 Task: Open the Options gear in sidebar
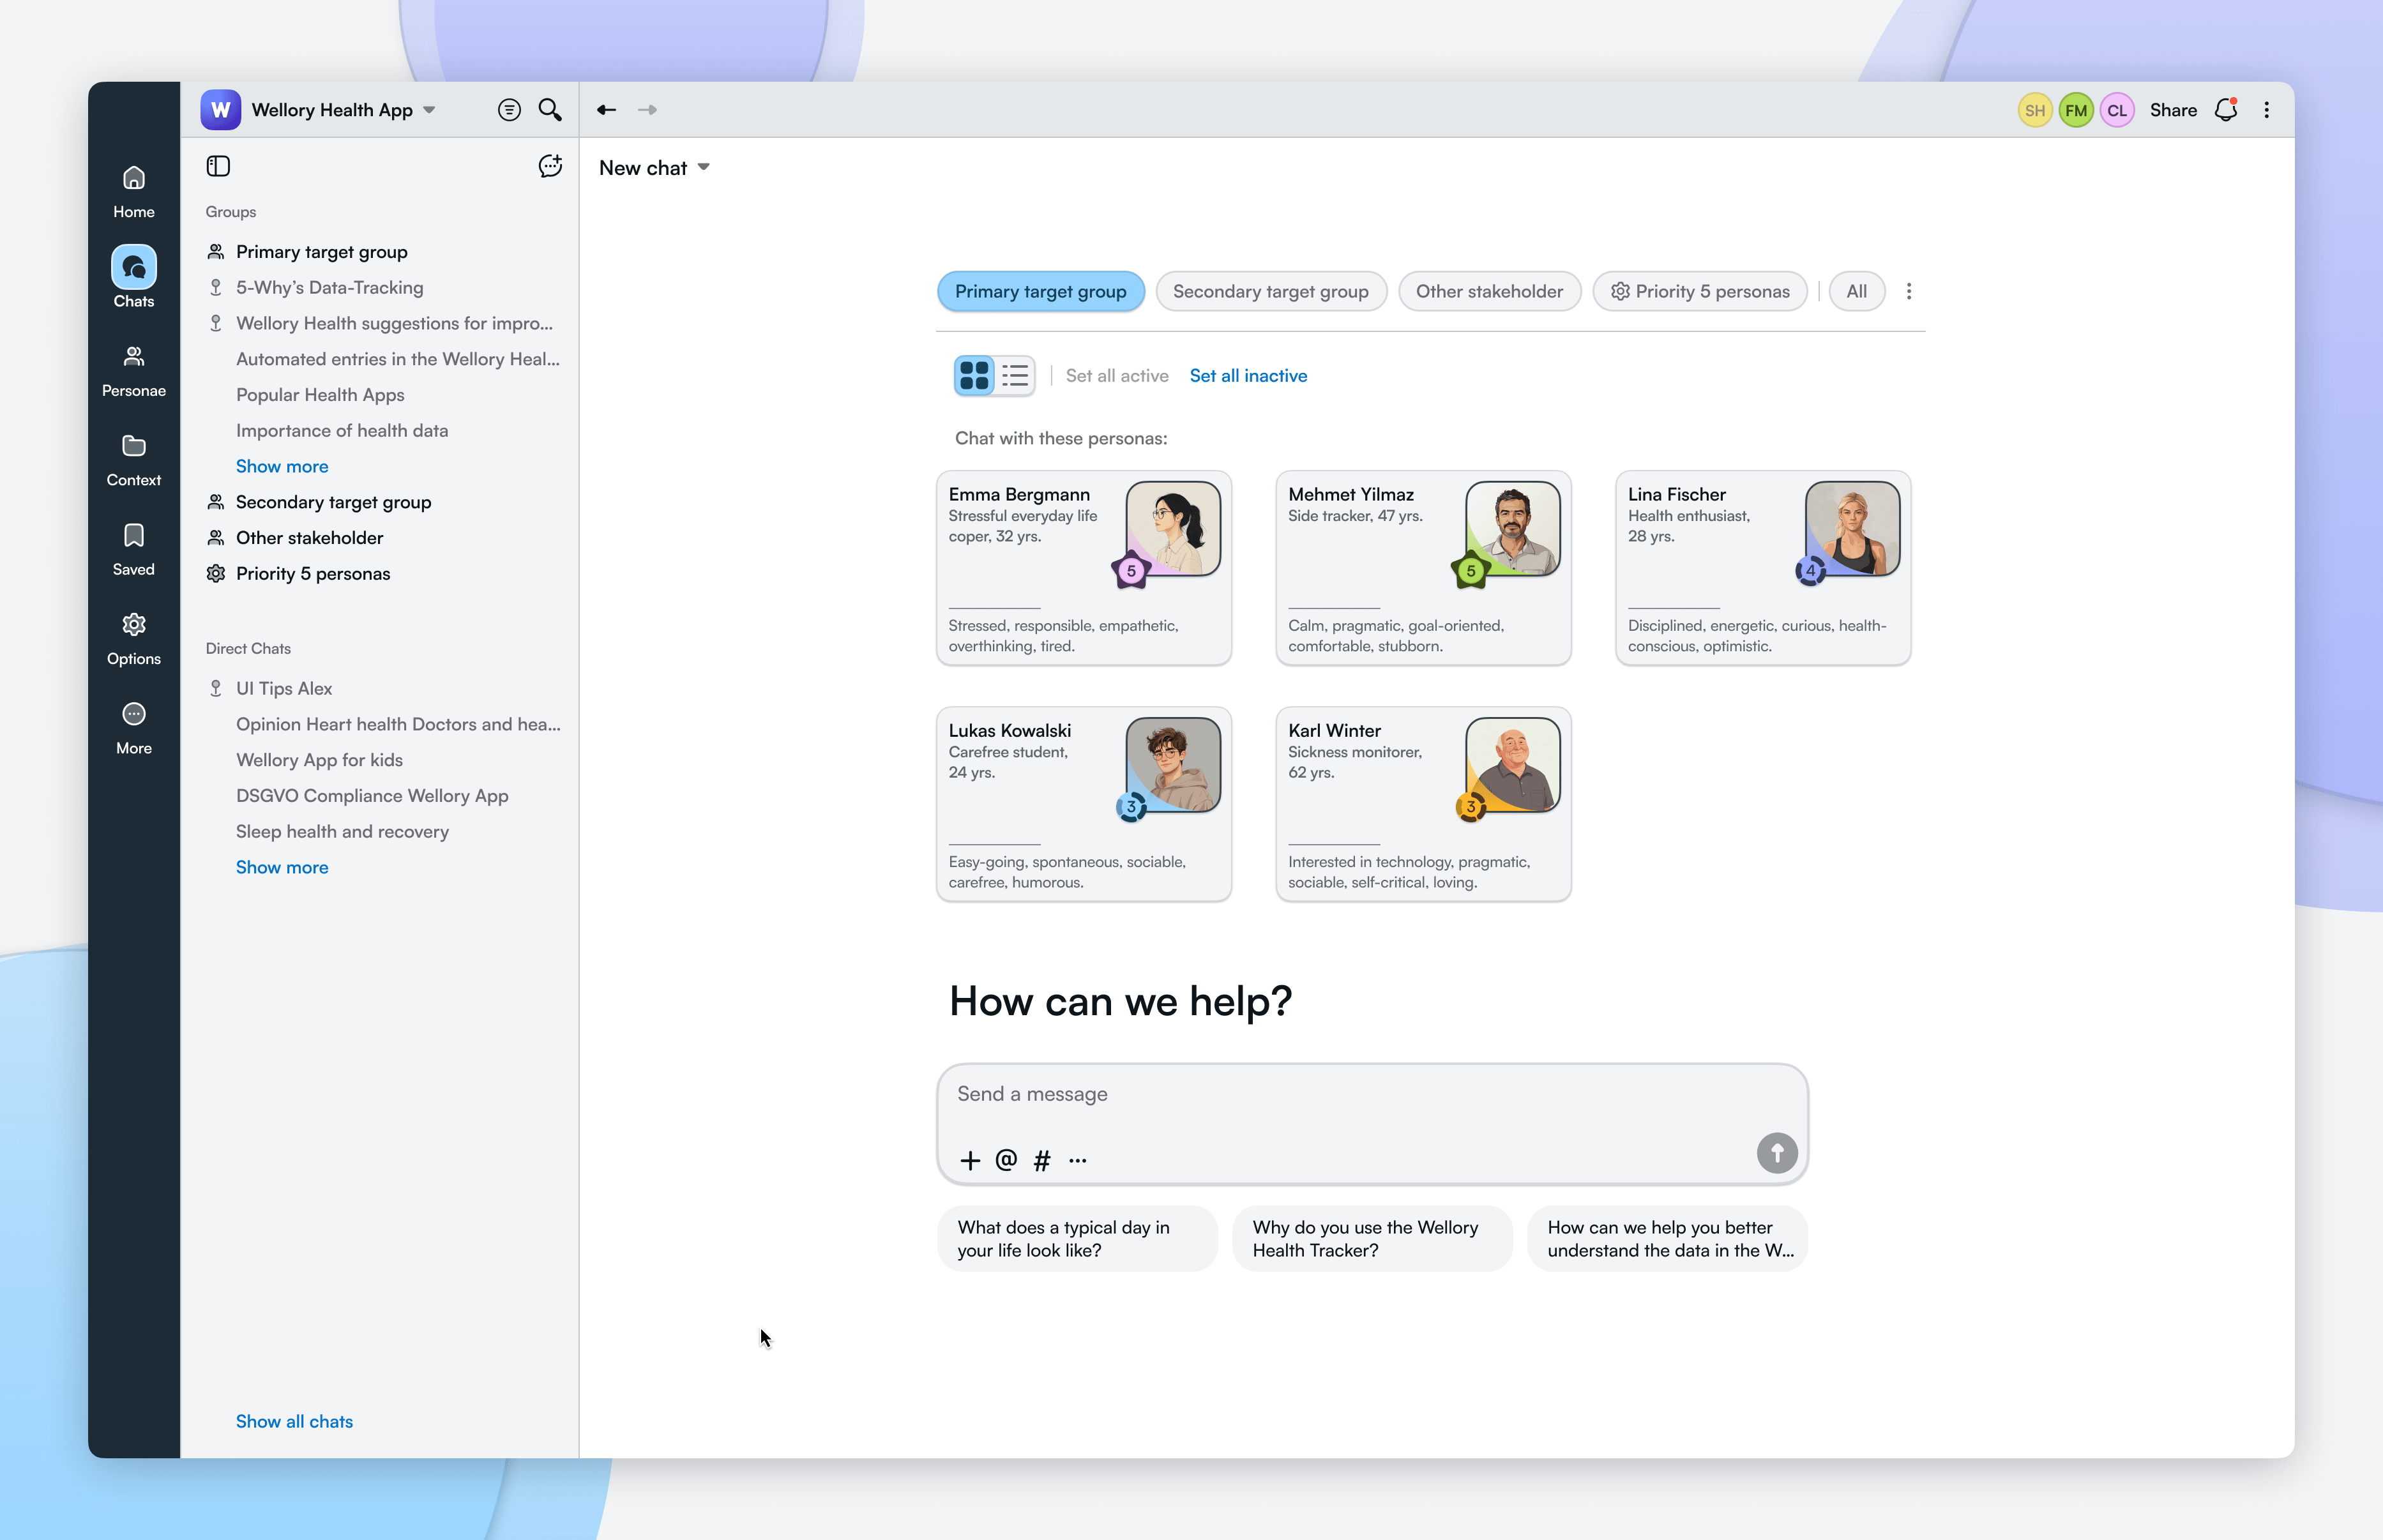point(133,639)
